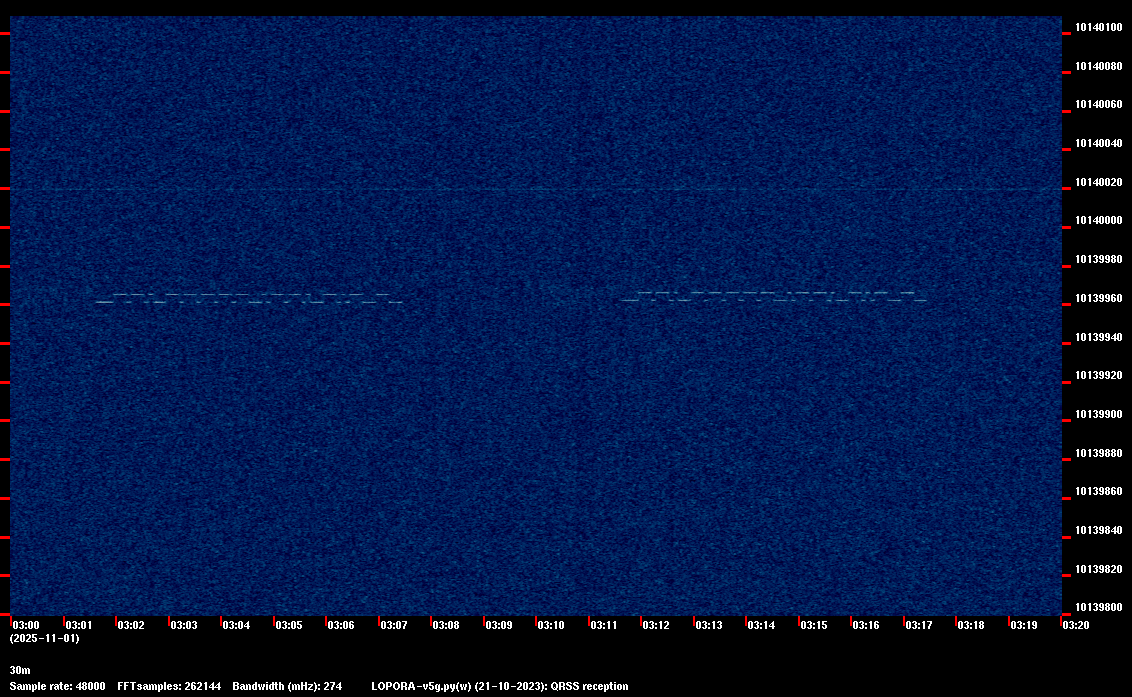Click the 10139860 frequency label

click(1099, 492)
